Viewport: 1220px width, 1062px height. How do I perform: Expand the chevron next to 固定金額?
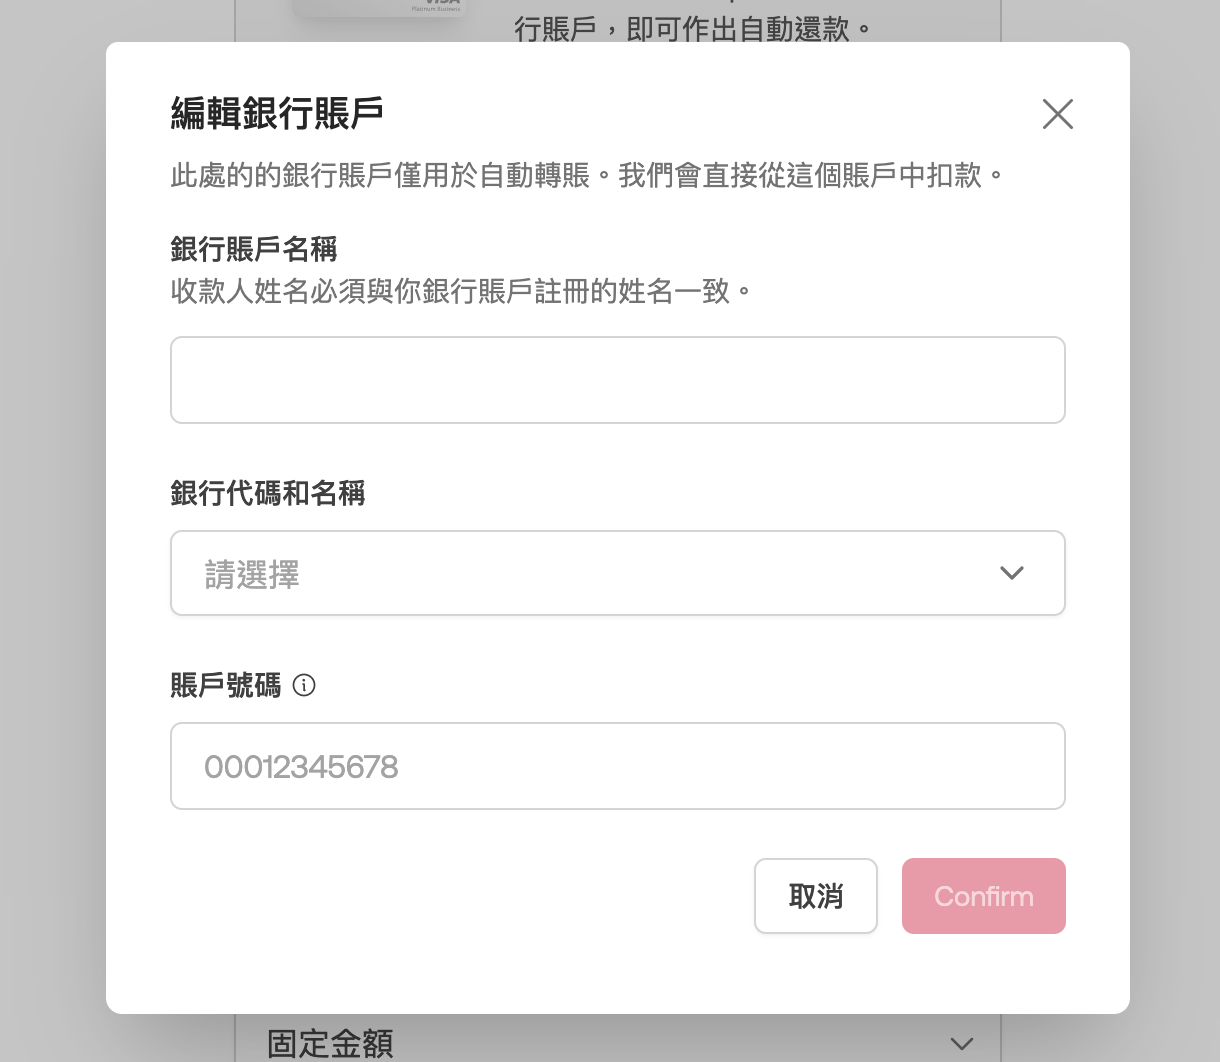pyautogui.click(x=962, y=1044)
